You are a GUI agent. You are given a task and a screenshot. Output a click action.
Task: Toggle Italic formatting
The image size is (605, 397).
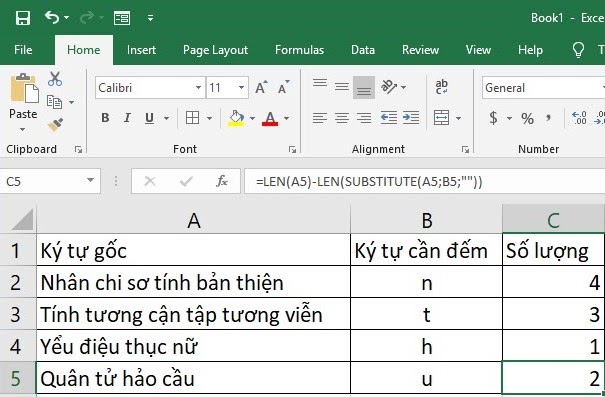[x=127, y=118]
